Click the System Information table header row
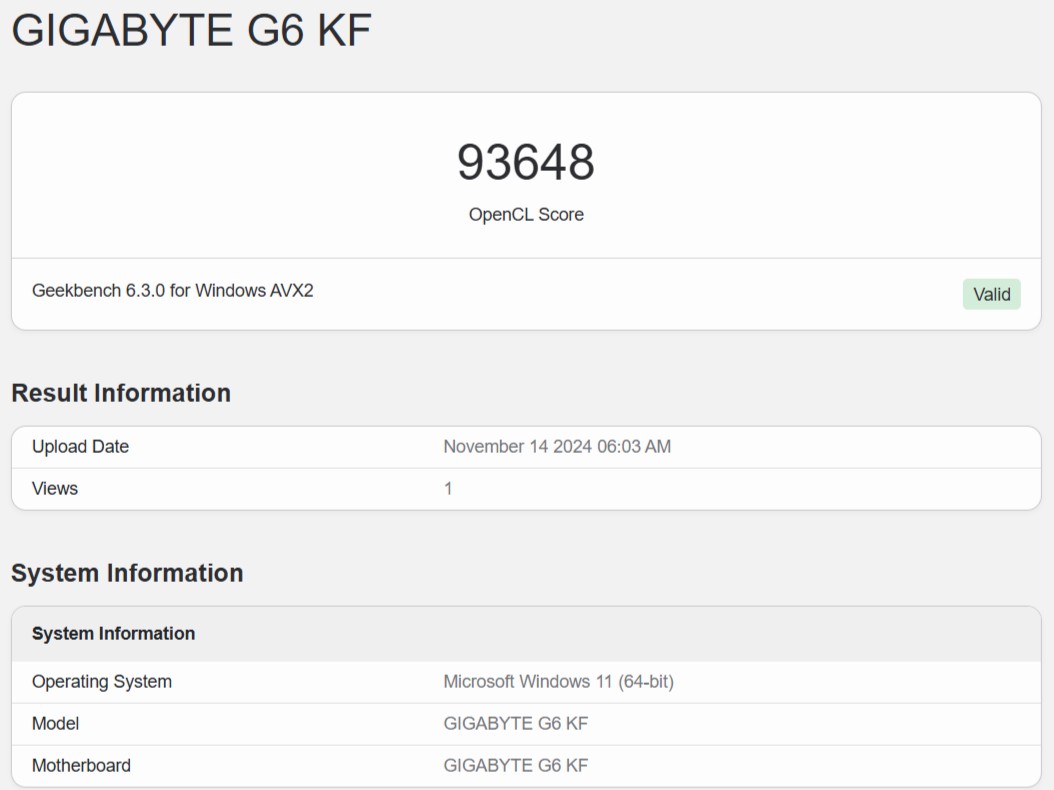This screenshot has height=790, width=1054. (526, 633)
